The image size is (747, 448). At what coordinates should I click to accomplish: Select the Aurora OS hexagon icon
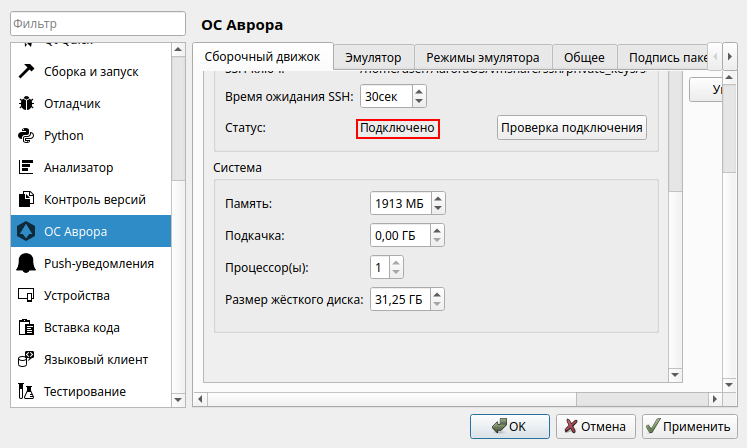[26, 231]
